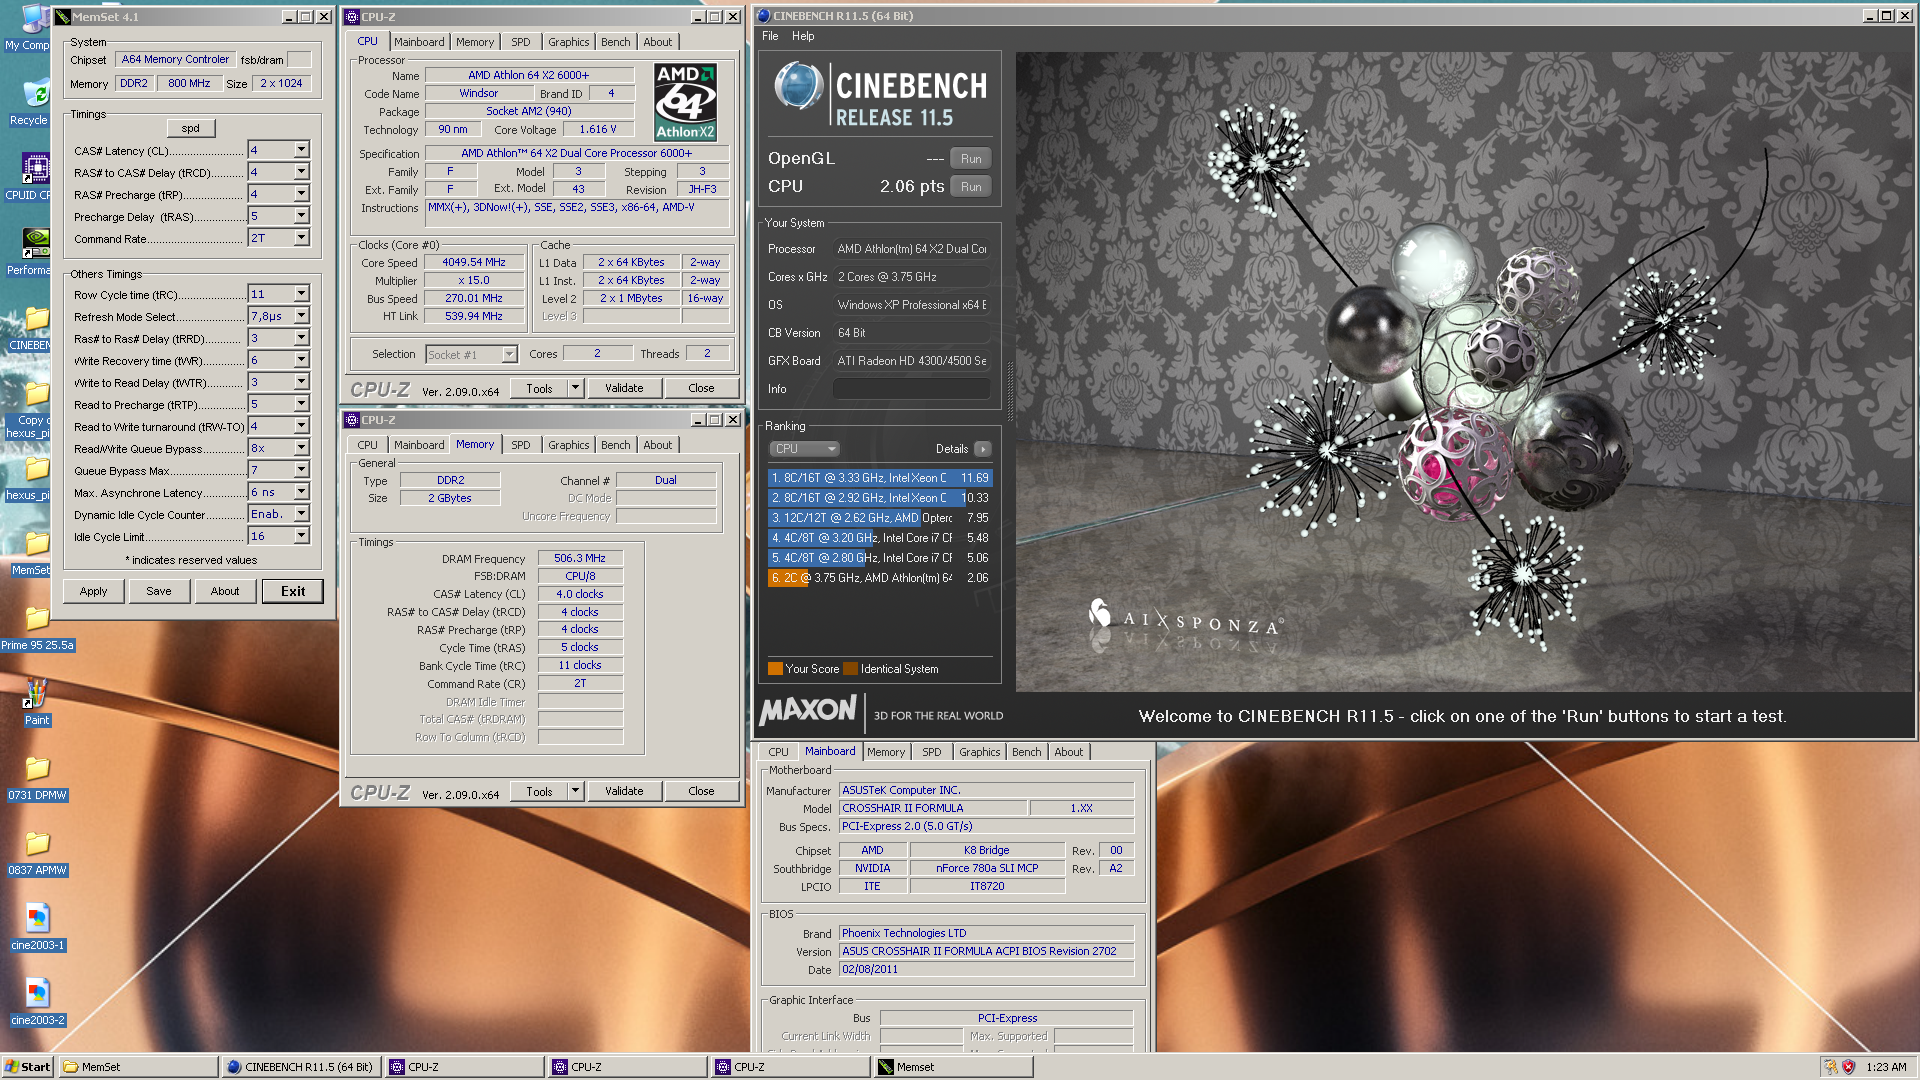Click the Core Speed 4049.54 MHz value
1920x1080 pixels.
click(x=474, y=262)
